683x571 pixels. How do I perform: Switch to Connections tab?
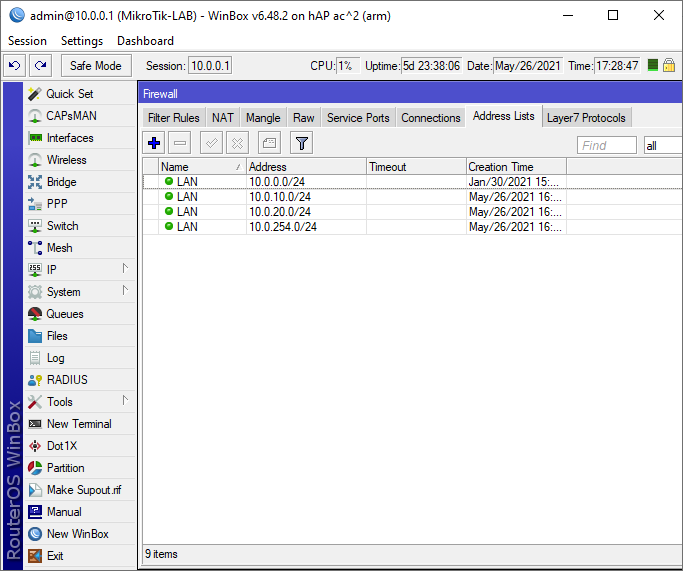coord(431,118)
